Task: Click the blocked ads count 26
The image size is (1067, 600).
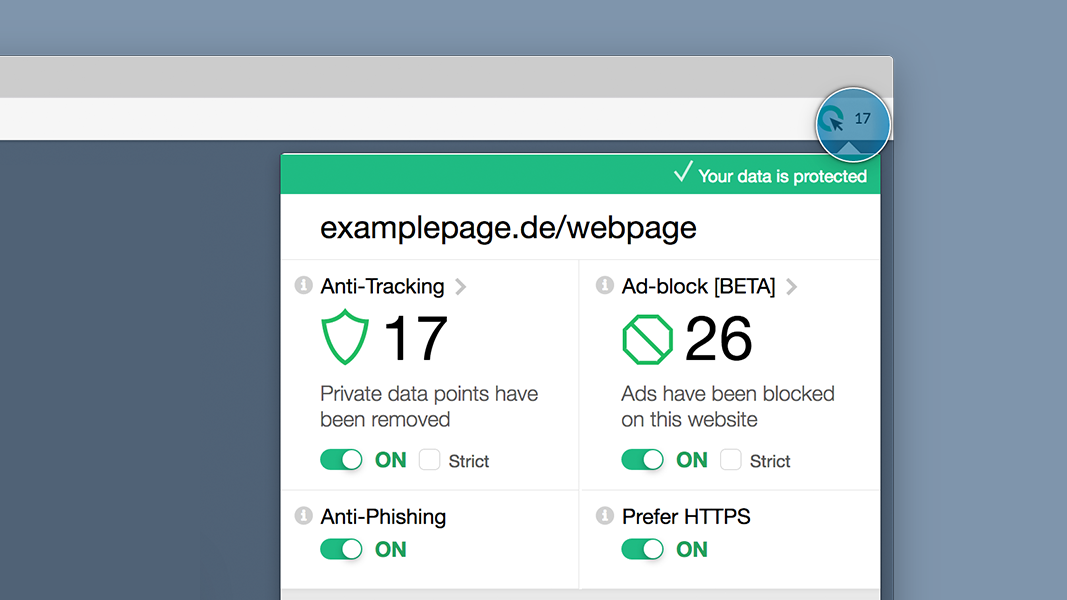Action: coord(719,338)
